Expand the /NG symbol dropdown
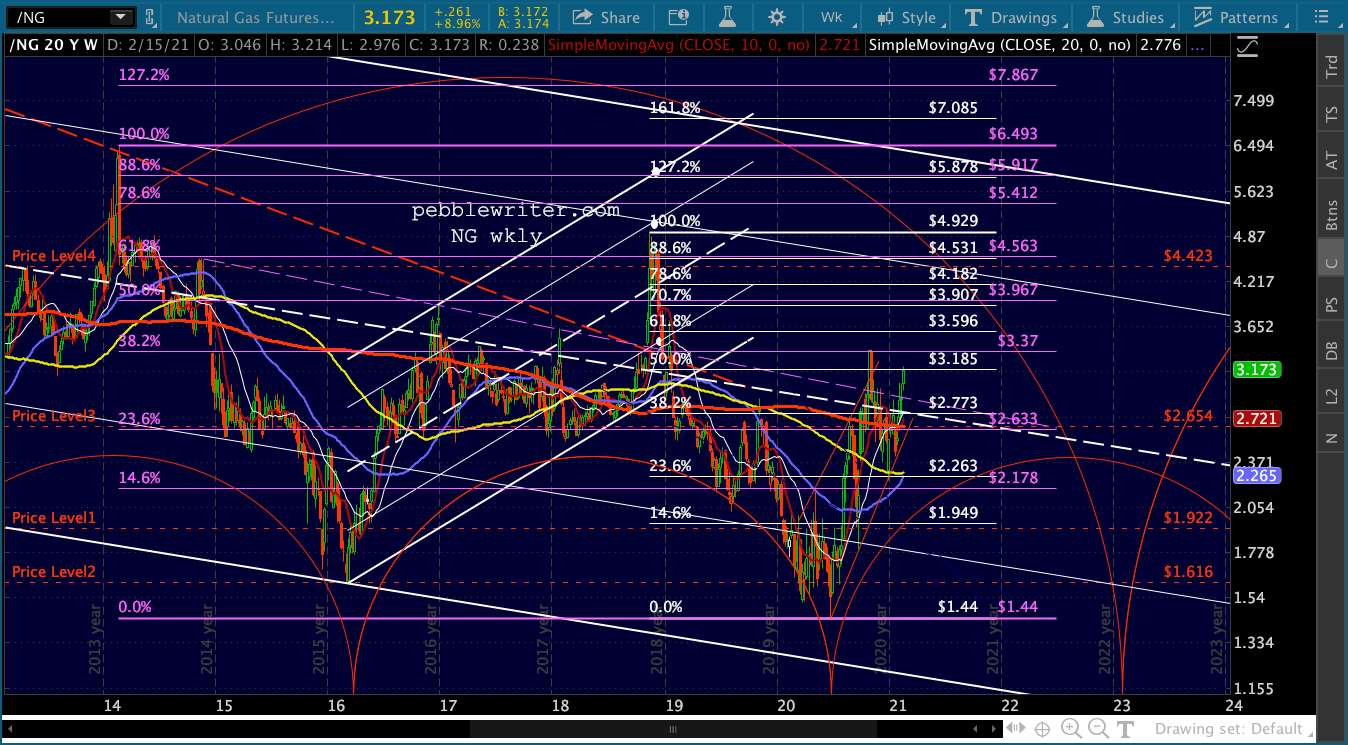This screenshot has width=1348, height=745. pos(120,17)
